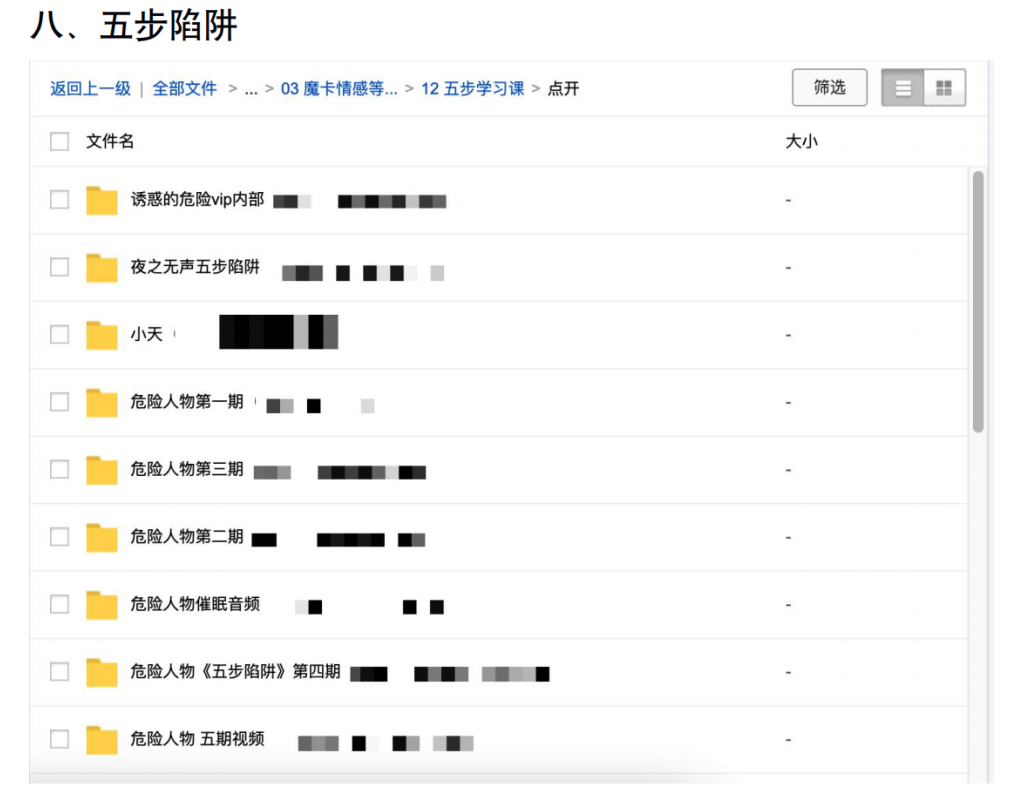1017x811 pixels.
Task: Open the 诱惑的危险vip内部 folder icon
Action: 101,200
